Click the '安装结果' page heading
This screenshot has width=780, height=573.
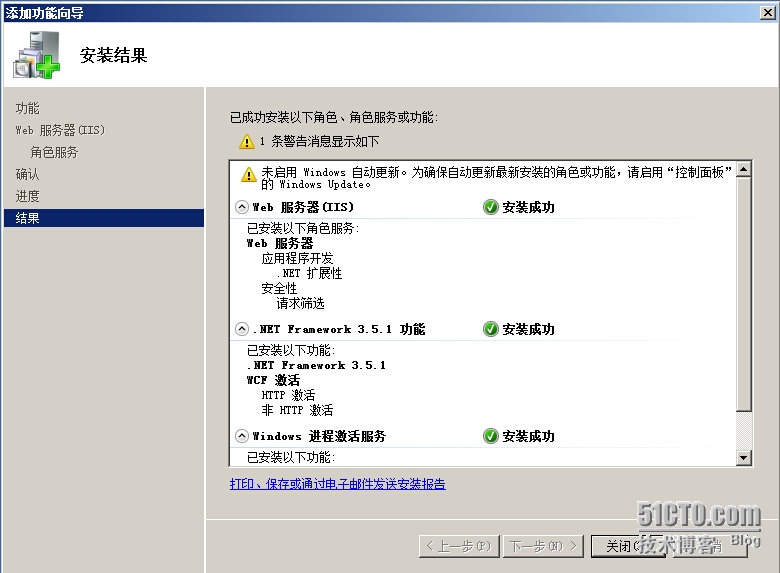(x=113, y=55)
